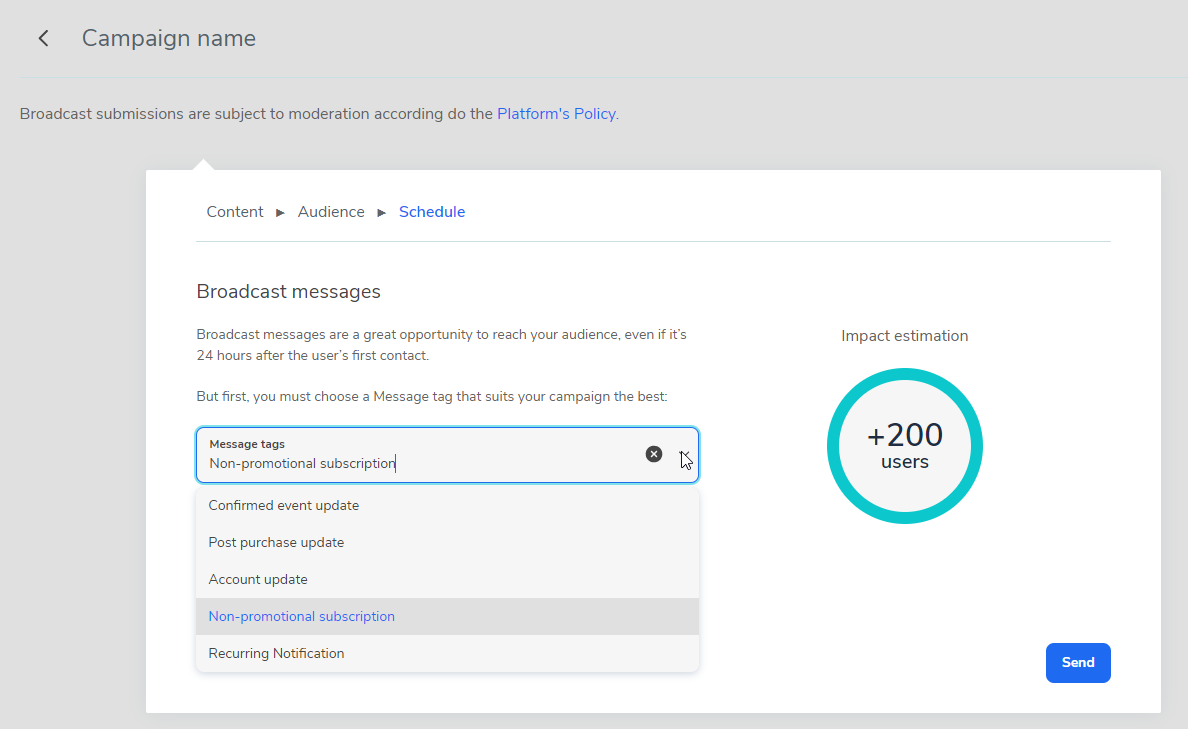
Task: Switch to the Audience step
Action: coord(331,212)
